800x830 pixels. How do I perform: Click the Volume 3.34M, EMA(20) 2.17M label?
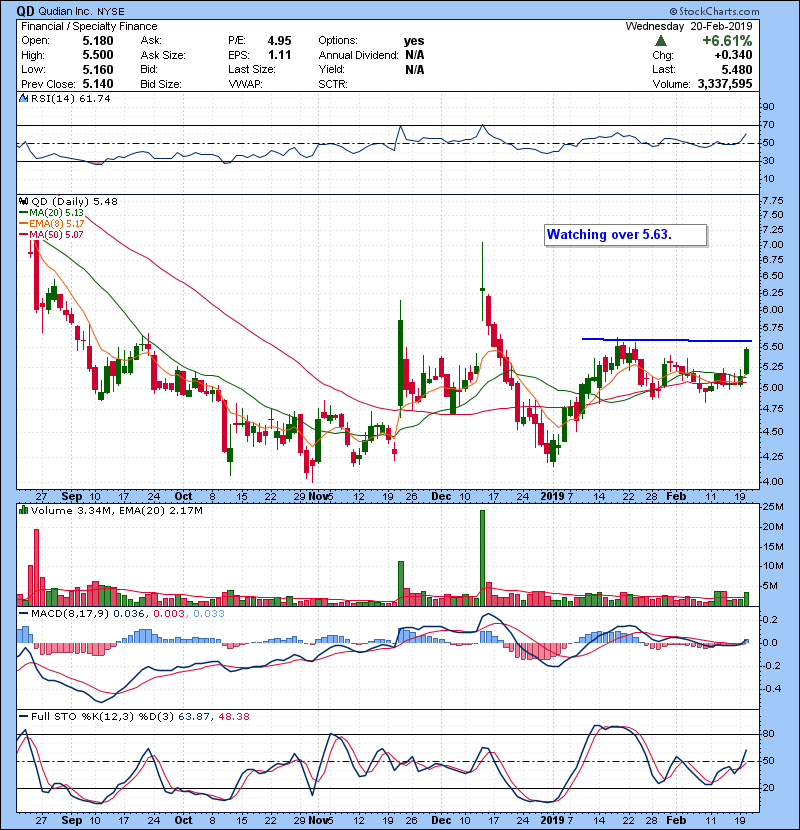coord(116,511)
